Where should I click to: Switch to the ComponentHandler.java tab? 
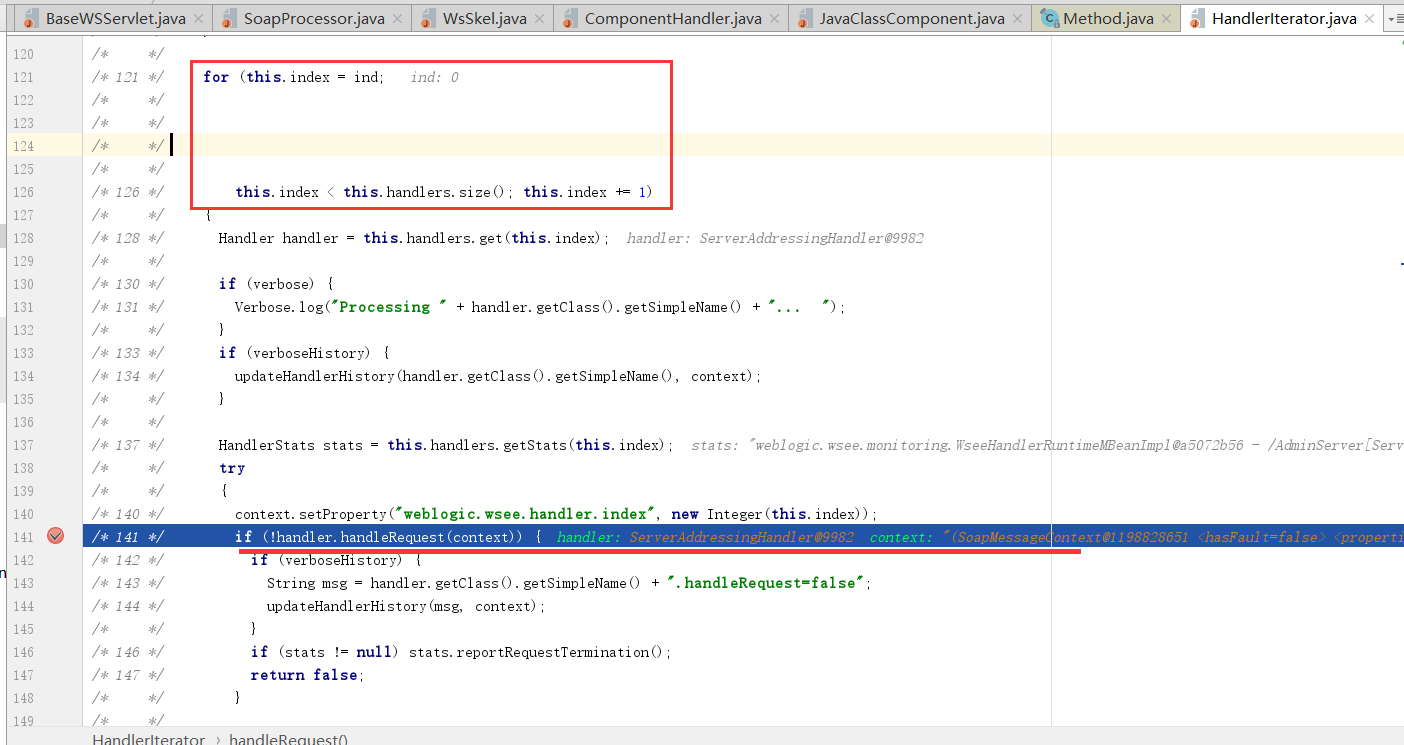(x=672, y=18)
